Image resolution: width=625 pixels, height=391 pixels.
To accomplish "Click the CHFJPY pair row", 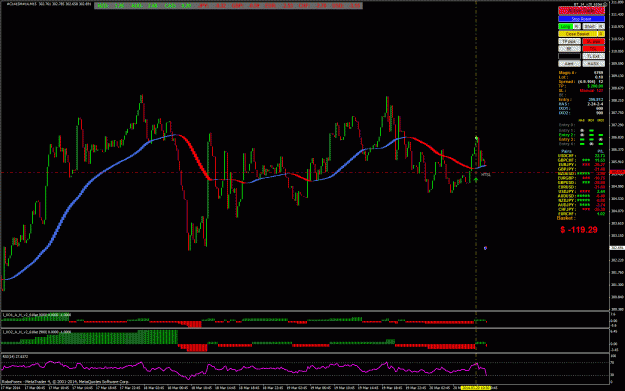I will [x=582, y=209].
